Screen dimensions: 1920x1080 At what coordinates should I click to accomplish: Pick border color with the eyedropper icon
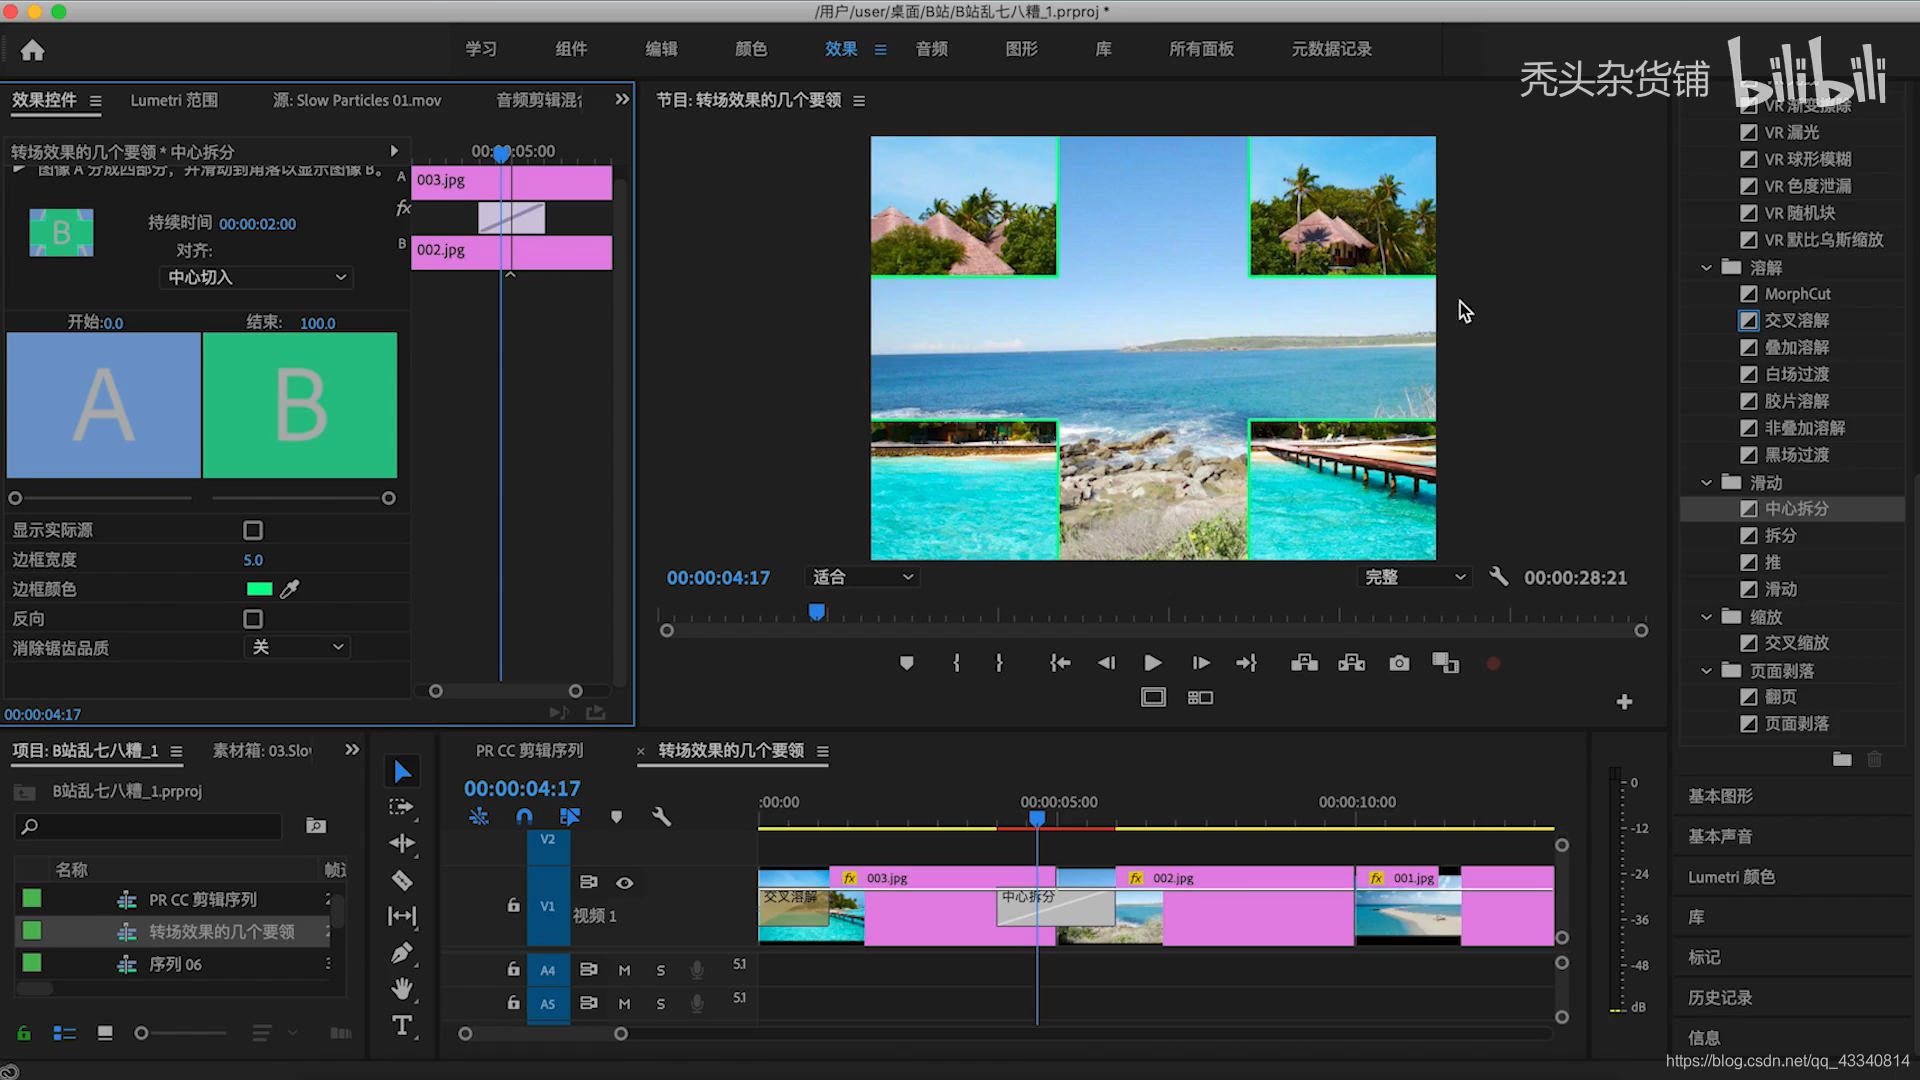coord(290,589)
